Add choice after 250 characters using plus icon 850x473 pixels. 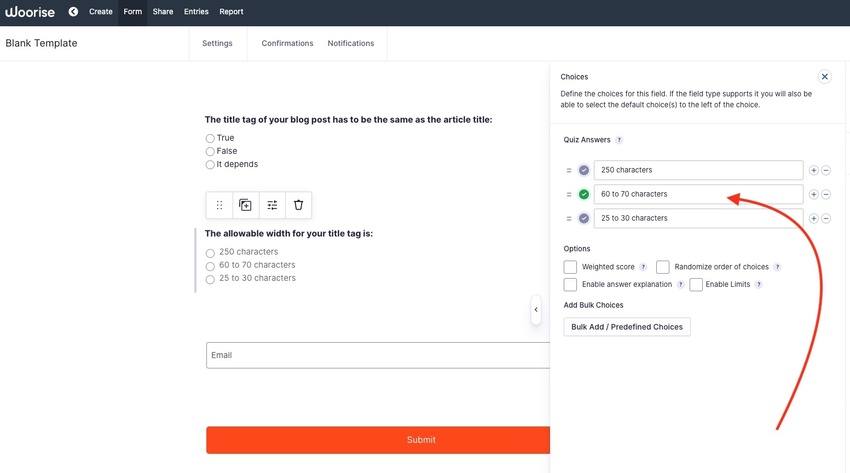coord(813,170)
